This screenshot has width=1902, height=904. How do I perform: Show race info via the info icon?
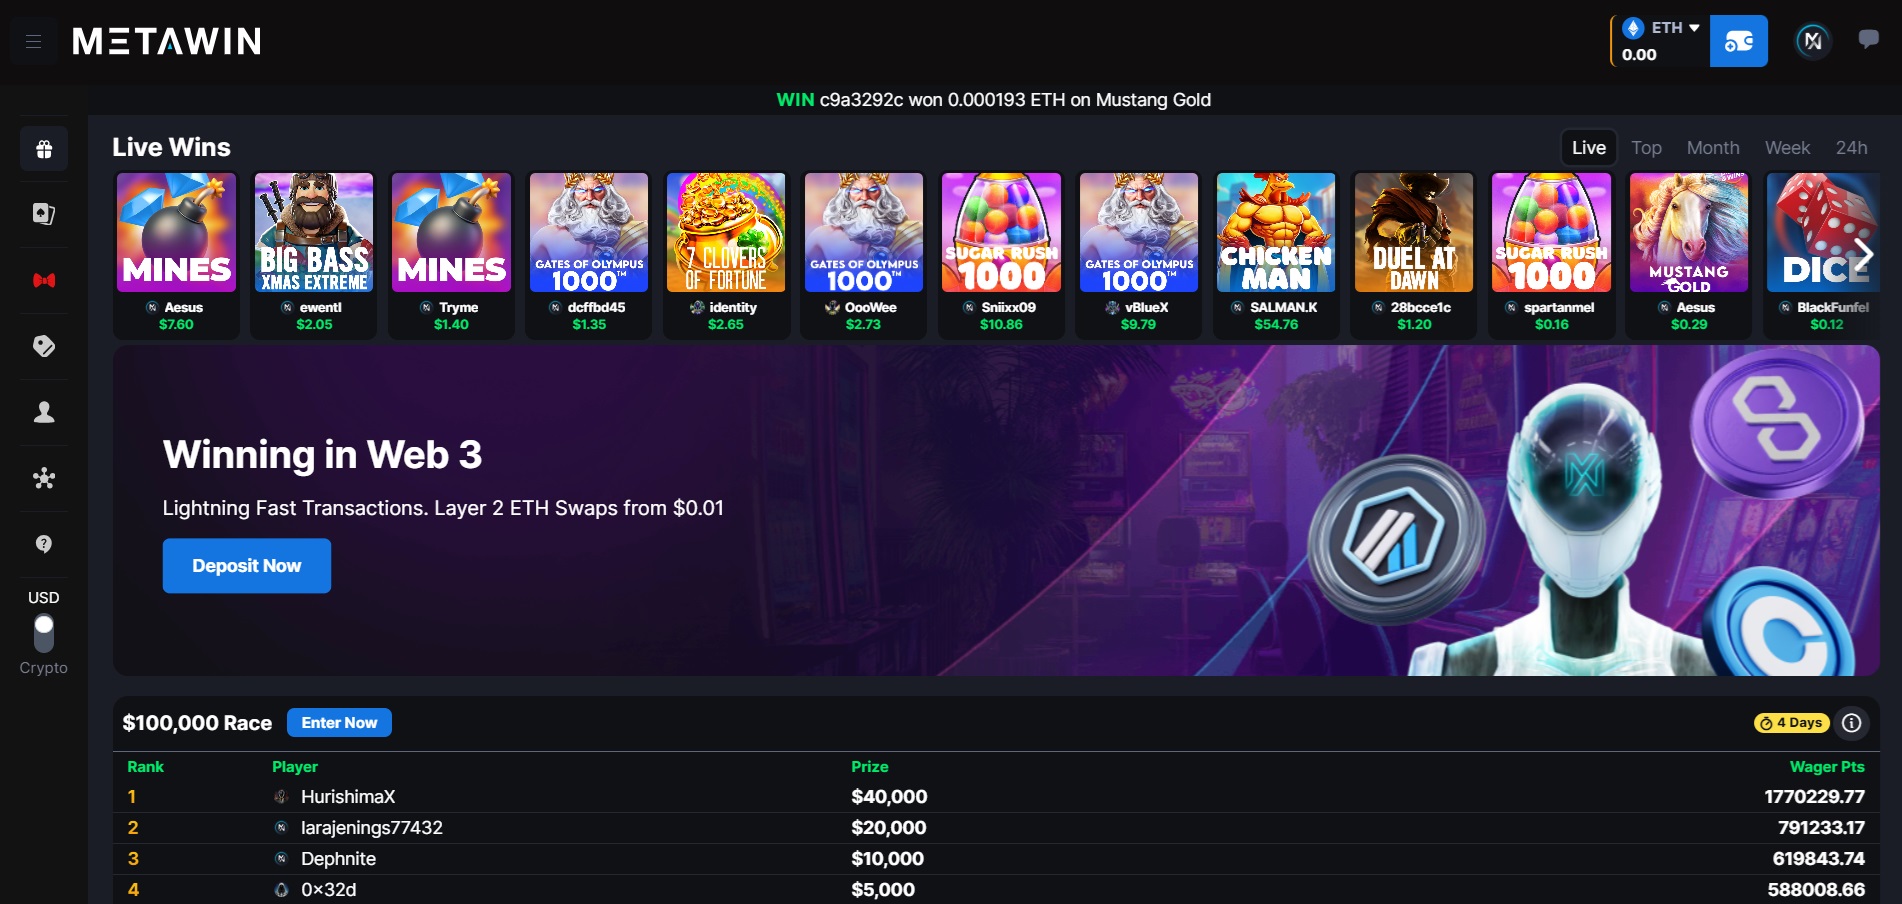tap(1851, 723)
